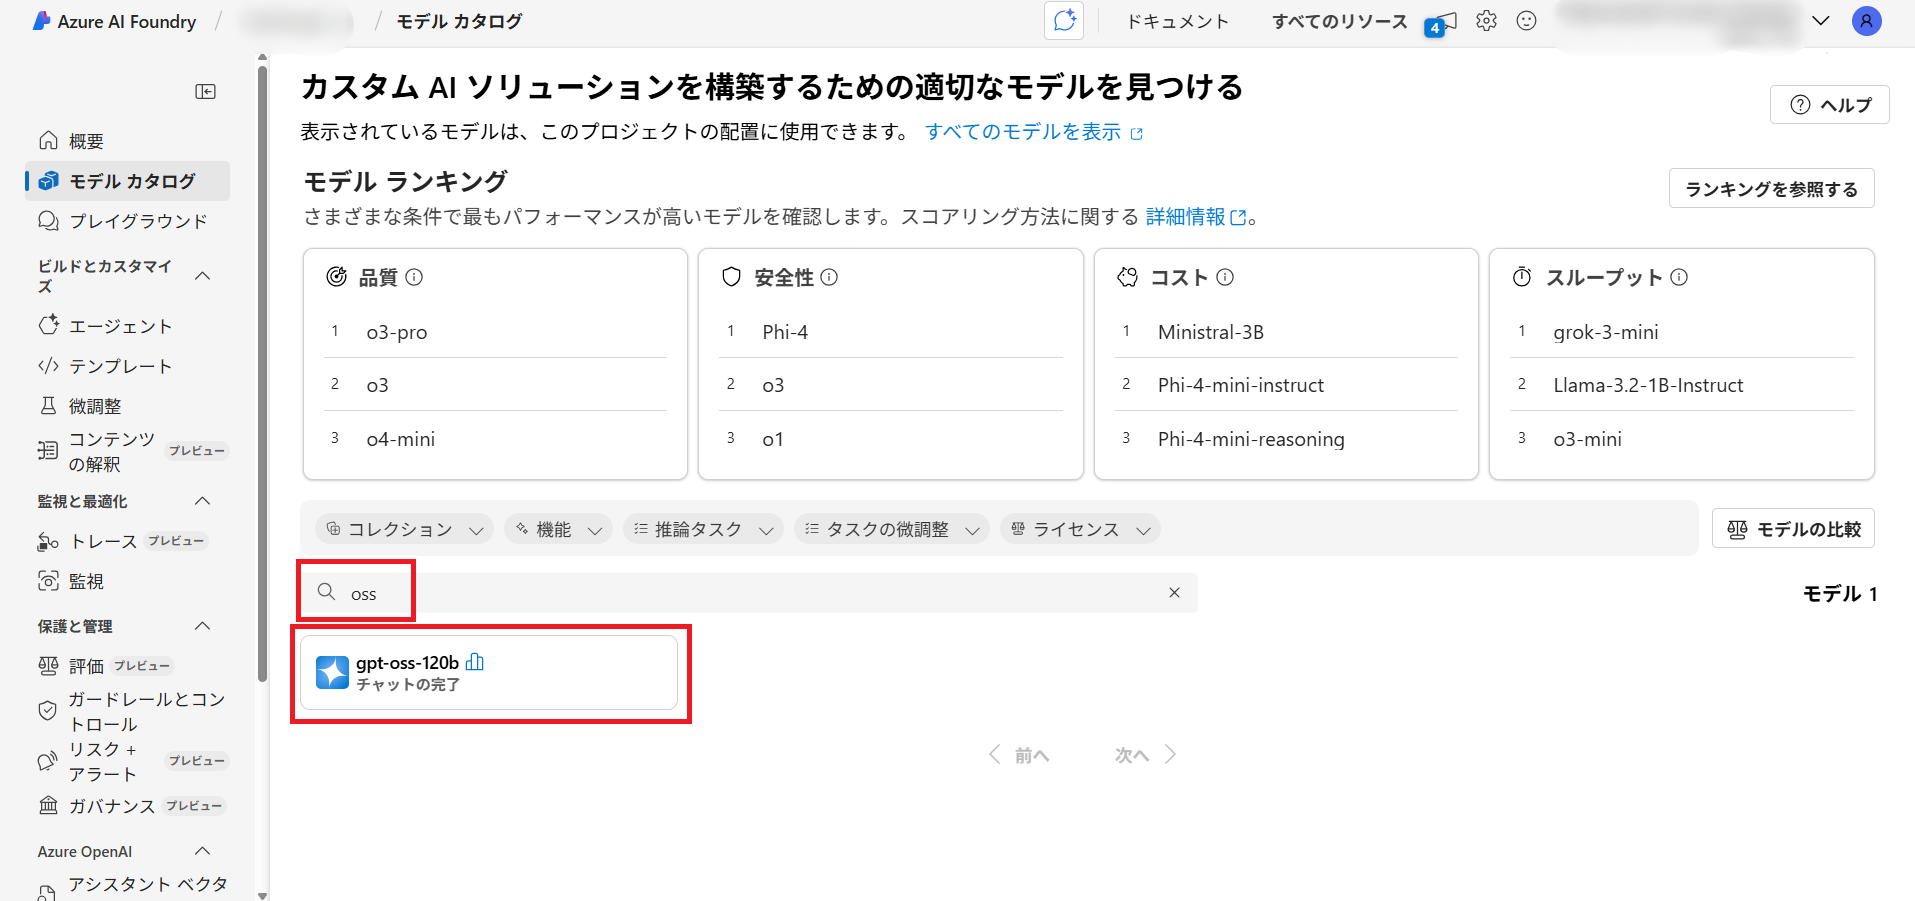The width and height of the screenshot is (1915, 901).
Task: Open the コレクション filter dropdown
Action: [405, 529]
